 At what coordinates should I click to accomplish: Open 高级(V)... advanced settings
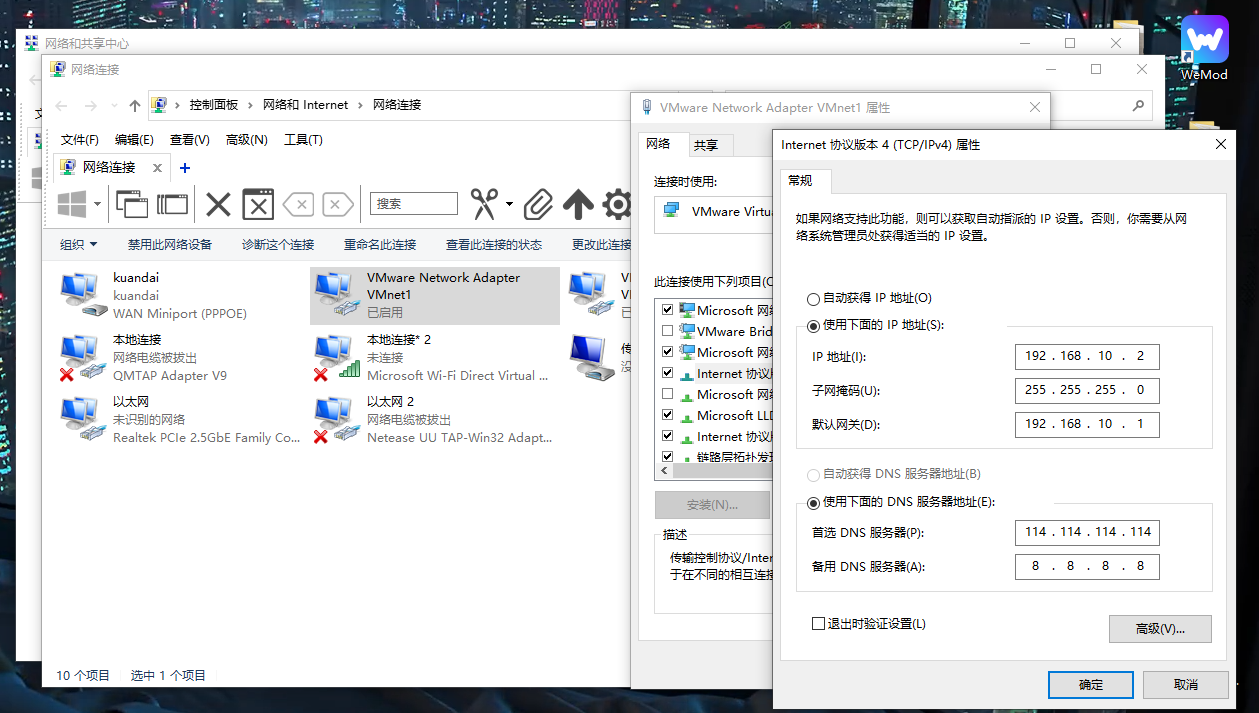(1160, 629)
